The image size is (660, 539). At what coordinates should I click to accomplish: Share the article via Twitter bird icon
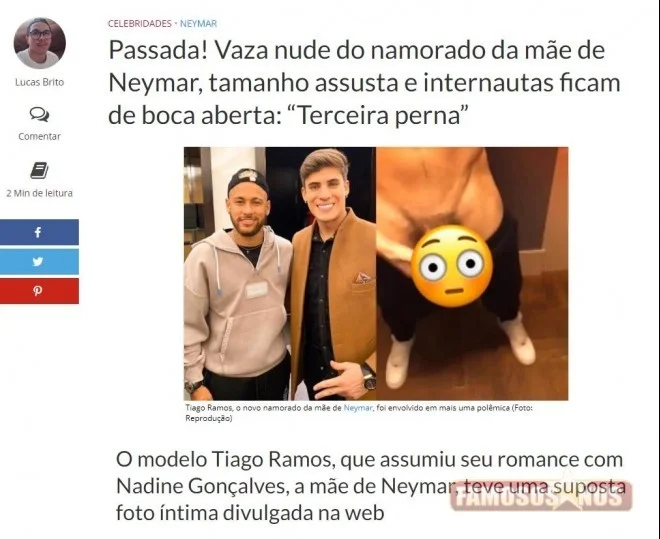[38, 261]
